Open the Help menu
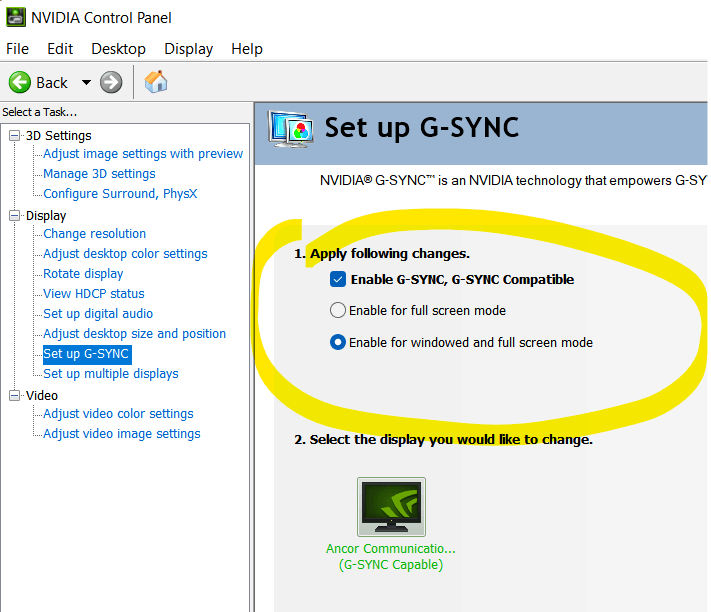The width and height of the screenshot is (711, 612). [x=247, y=49]
